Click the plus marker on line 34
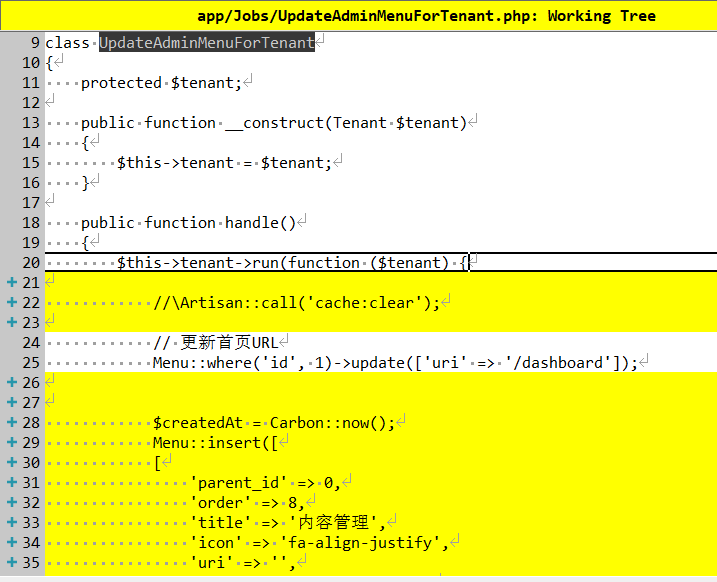The height and width of the screenshot is (582, 717). 12,542
